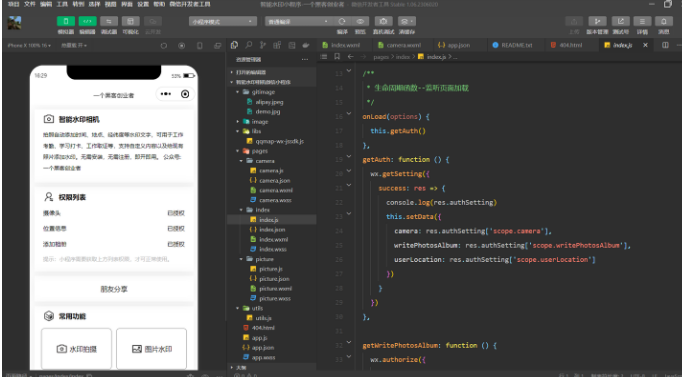The height and width of the screenshot is (377, 682).
Task: Open the Settings menu in the menu bar
Action: click(143, 4)
